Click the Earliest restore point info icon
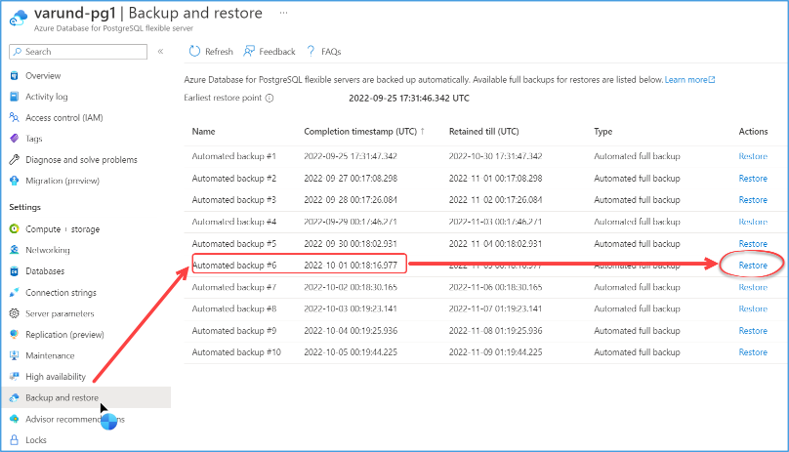789x452 pixels. coord(270,98)
